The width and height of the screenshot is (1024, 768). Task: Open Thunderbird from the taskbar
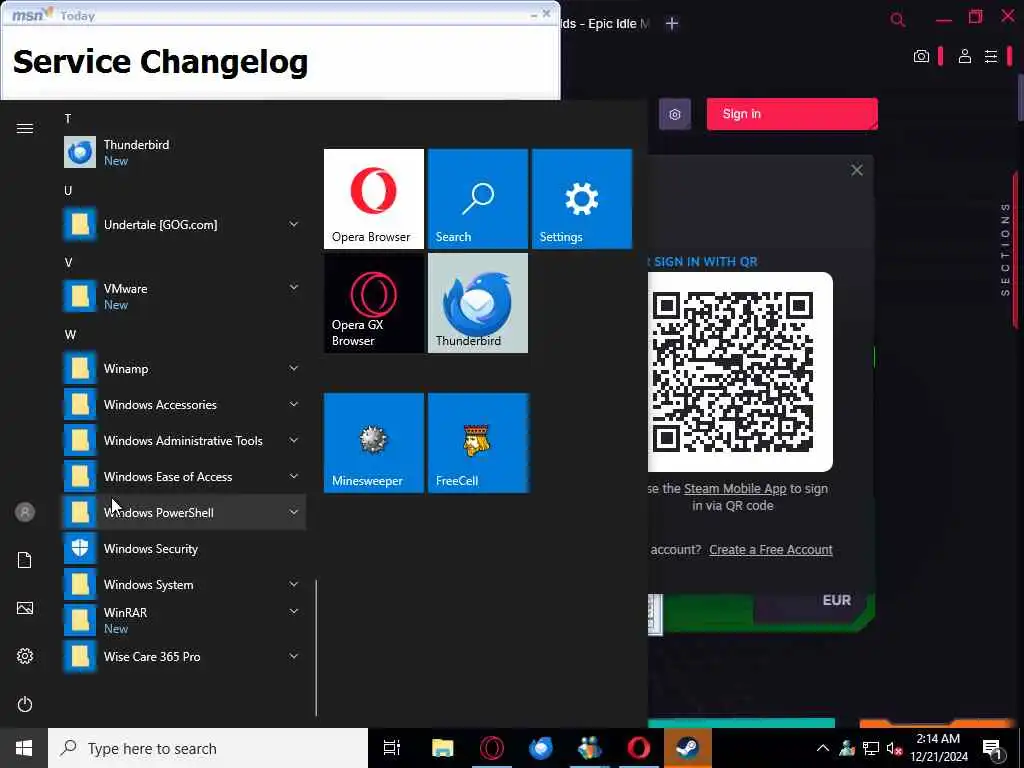(x=541, y=748)
